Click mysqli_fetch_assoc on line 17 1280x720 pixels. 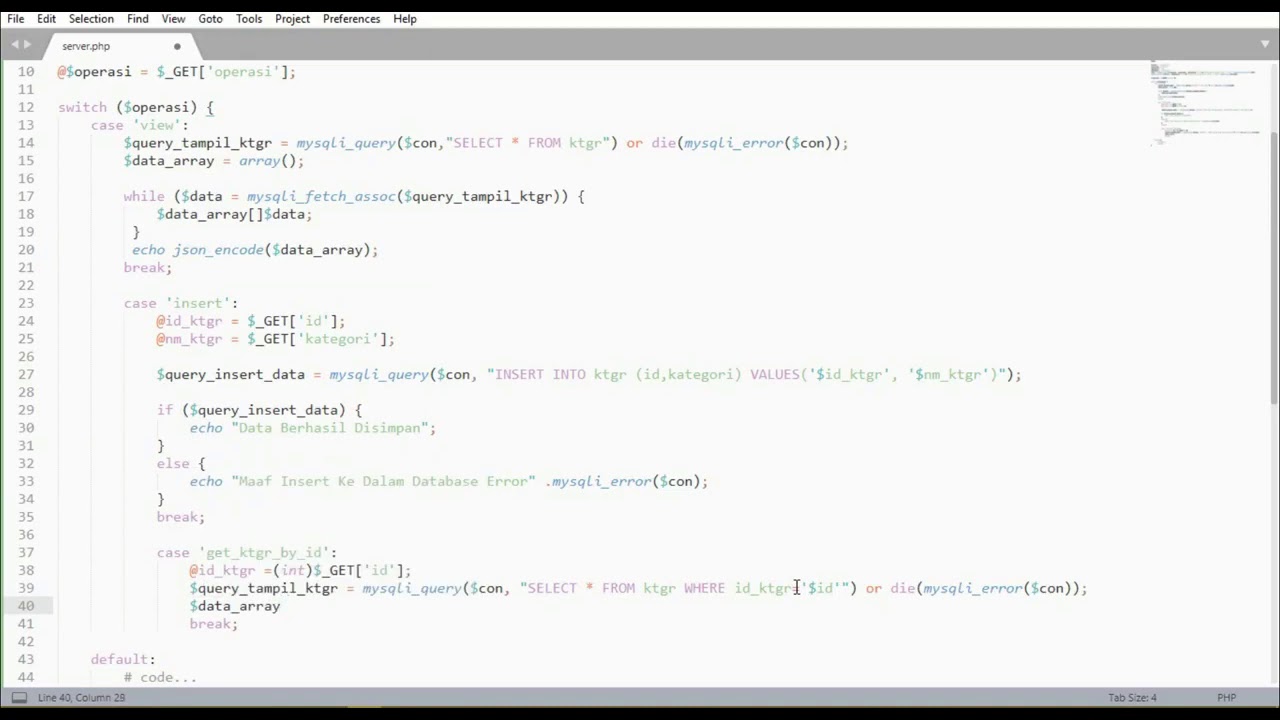click(x=321, y=196)
